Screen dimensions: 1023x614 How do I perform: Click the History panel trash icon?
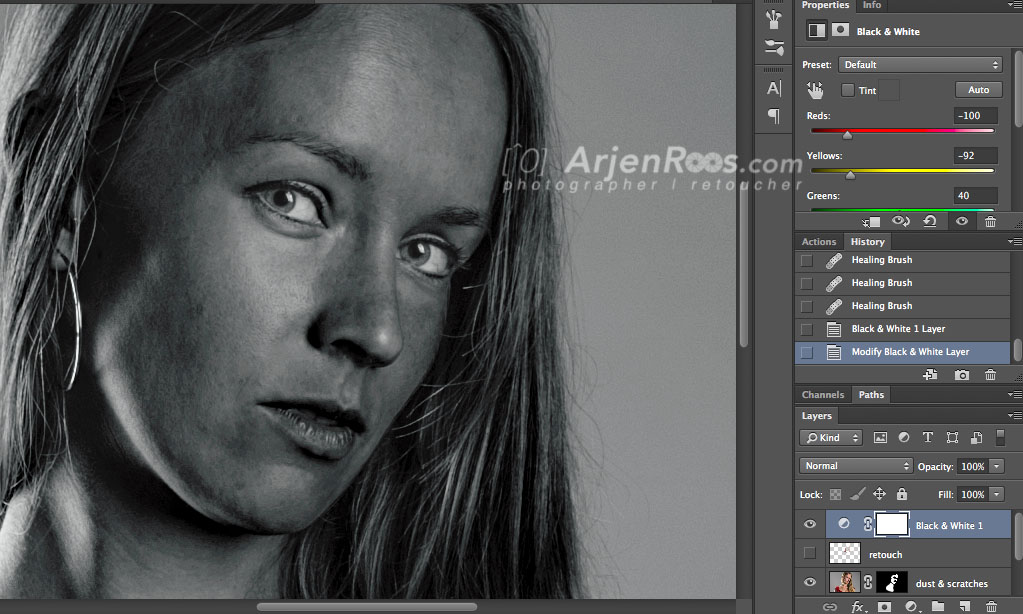pyautogui.click(x=990, y=375)
